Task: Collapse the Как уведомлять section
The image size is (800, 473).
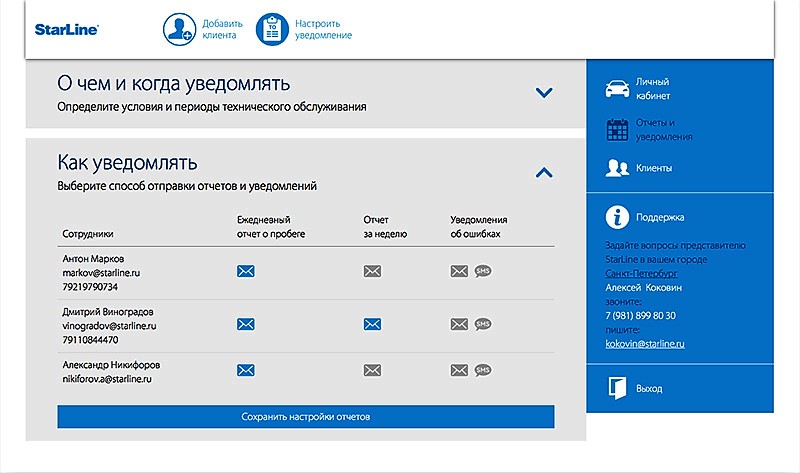Action: (543, 172)
